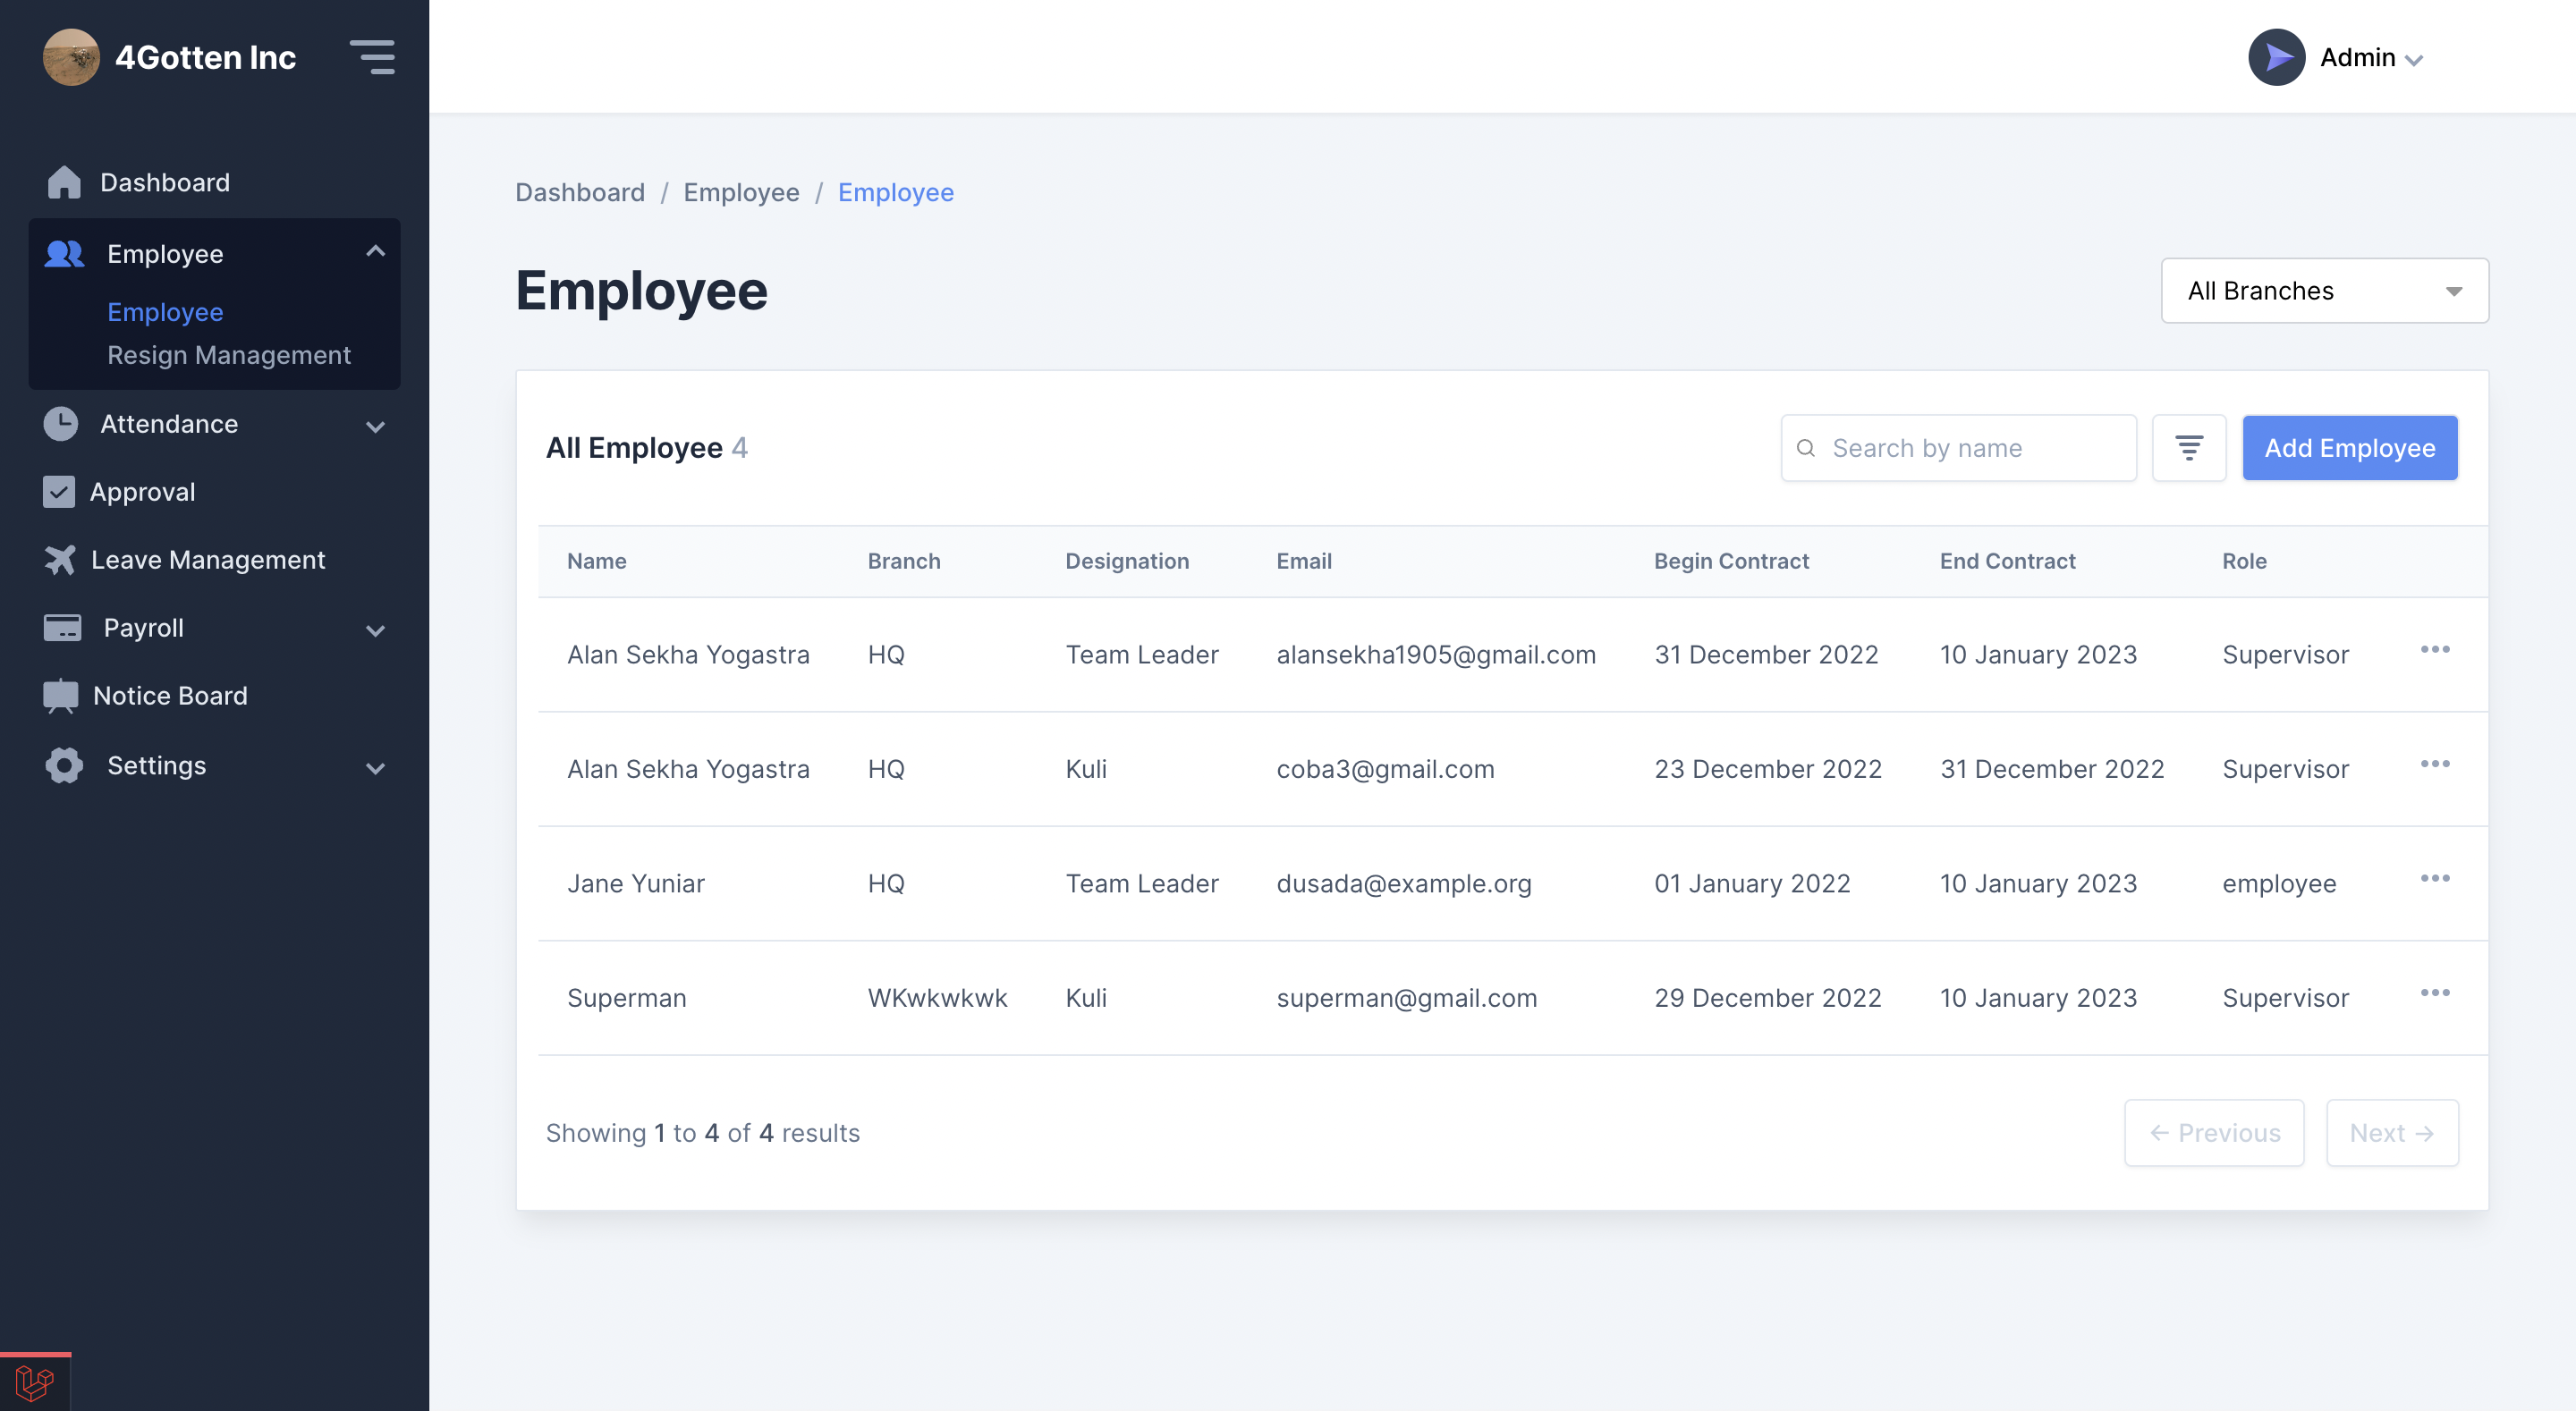This screenshot has height=1411, width=2576.
Task: Click email alansekha1905@gmail.com
Action: [x=1436, y=655]
